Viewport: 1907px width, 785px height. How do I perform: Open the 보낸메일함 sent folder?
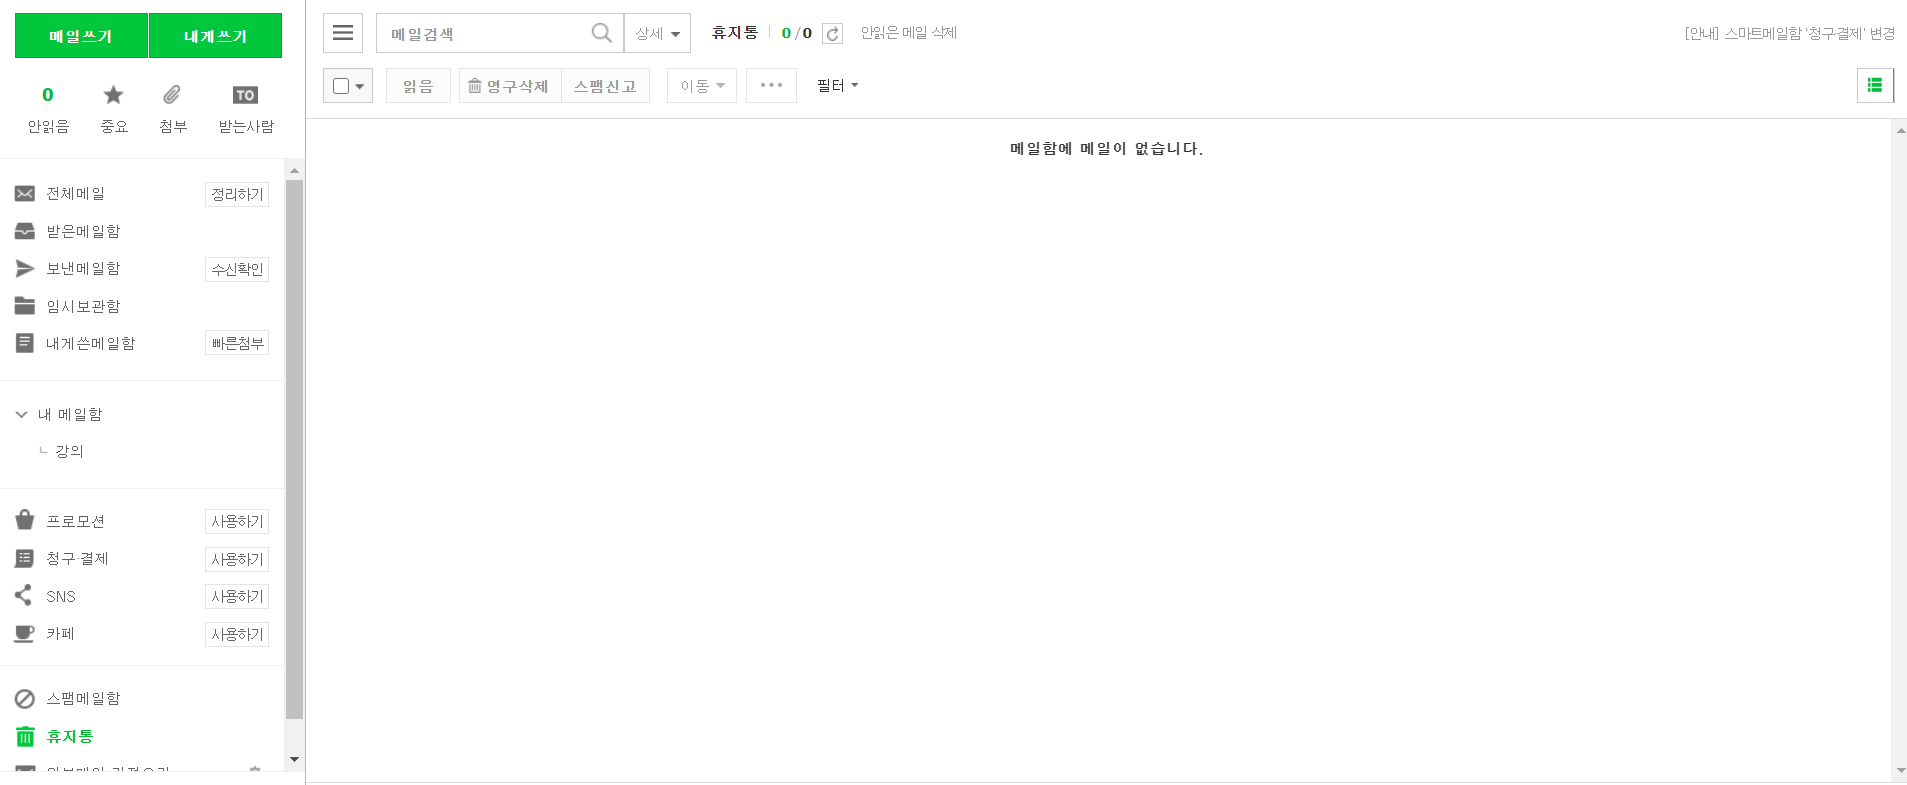tap(83, 268)
